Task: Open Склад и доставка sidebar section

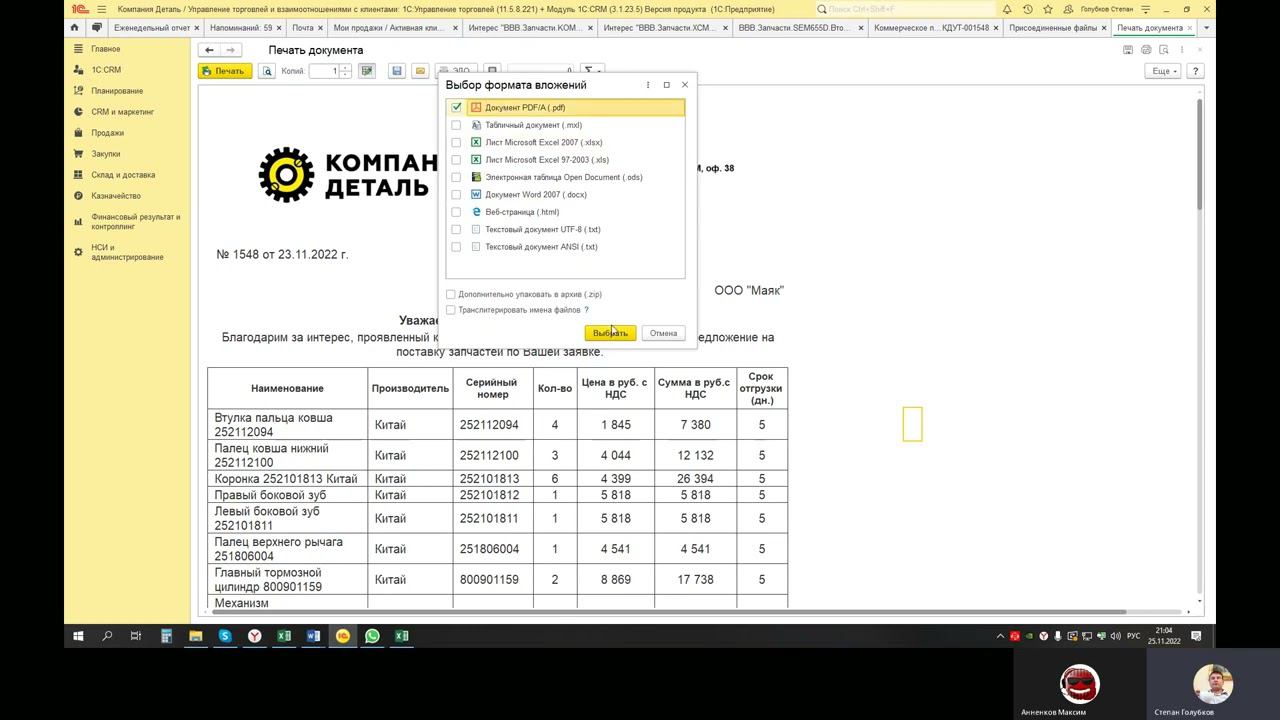Action: click(123, 175)
